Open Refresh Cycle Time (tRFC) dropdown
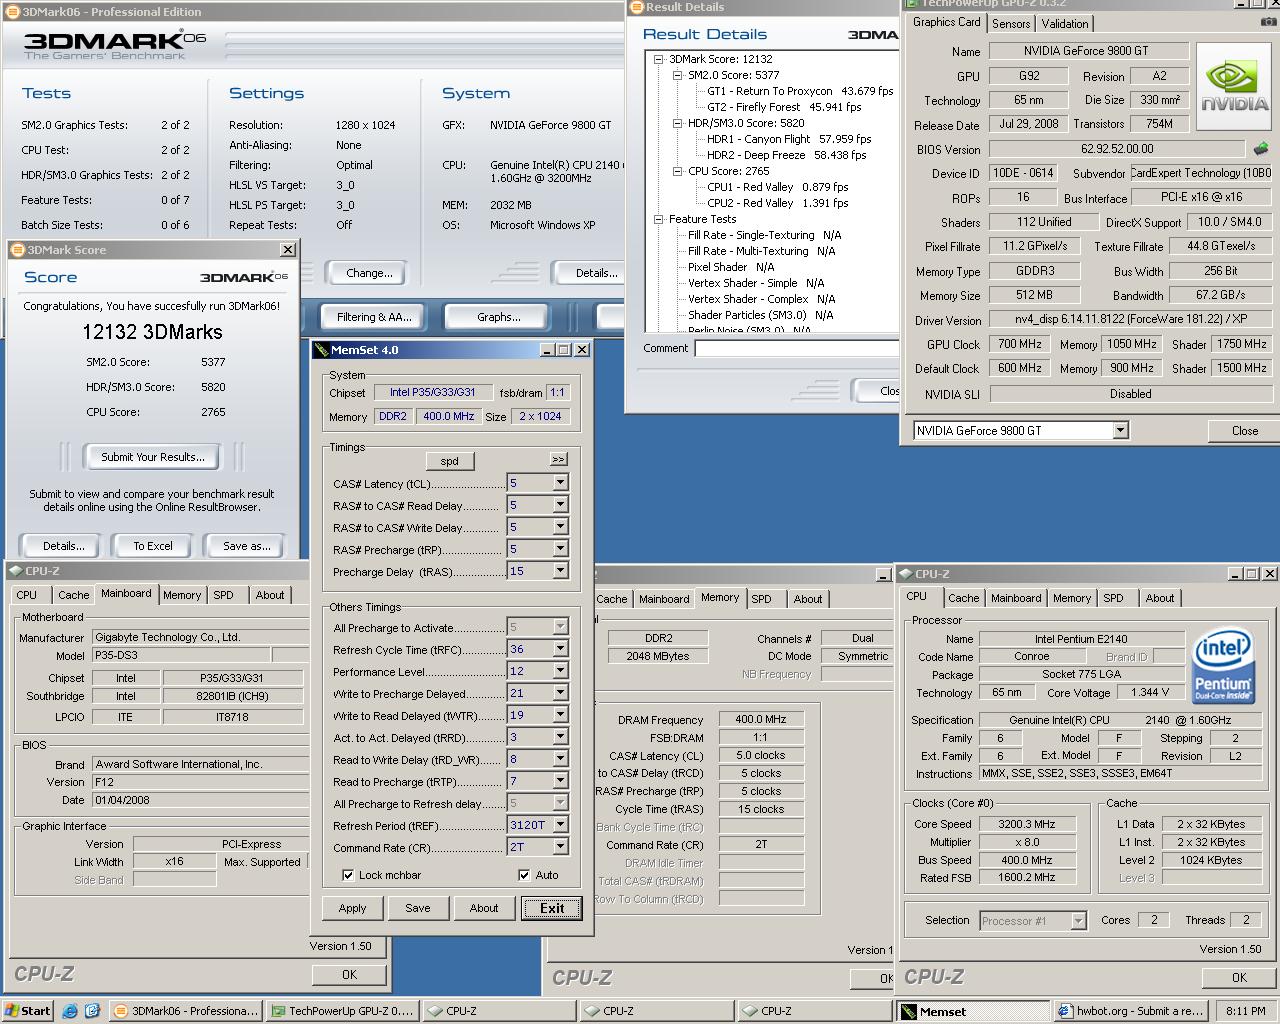 560,649
